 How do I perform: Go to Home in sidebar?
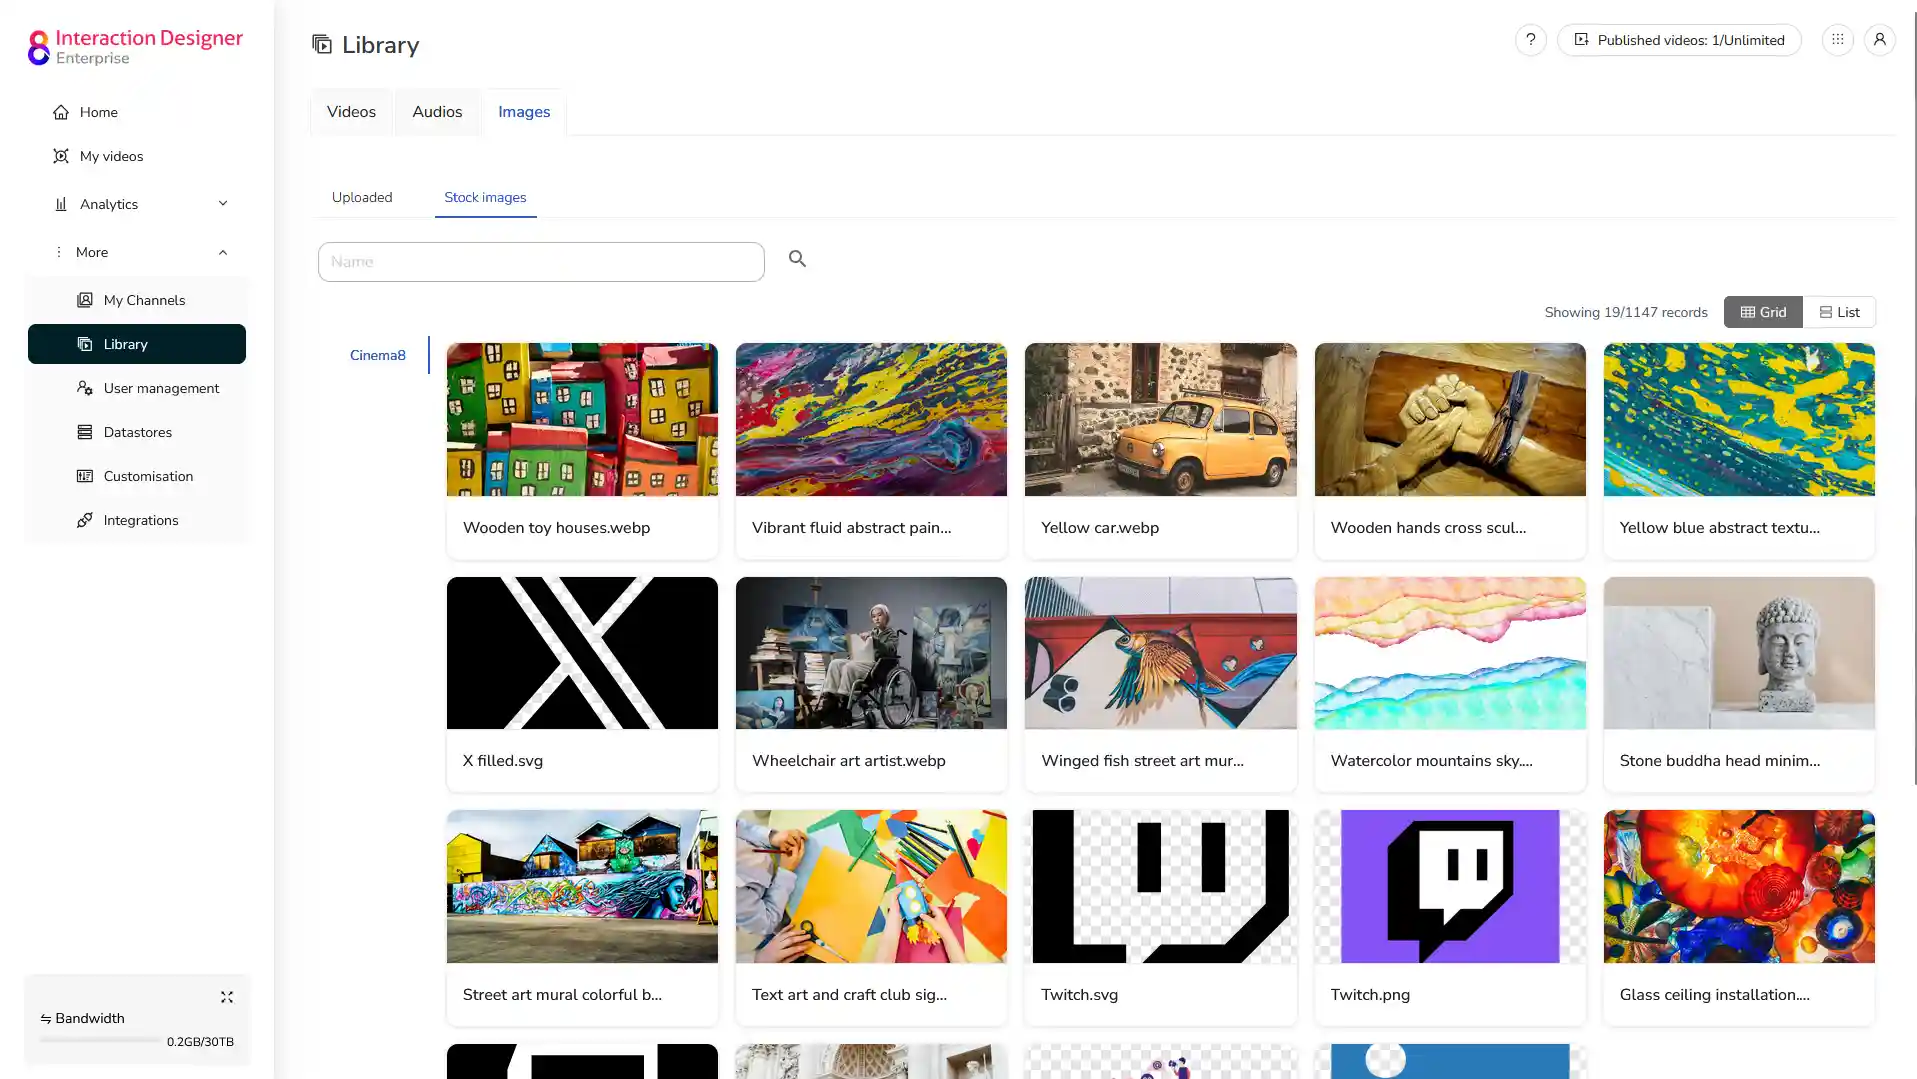137,112
